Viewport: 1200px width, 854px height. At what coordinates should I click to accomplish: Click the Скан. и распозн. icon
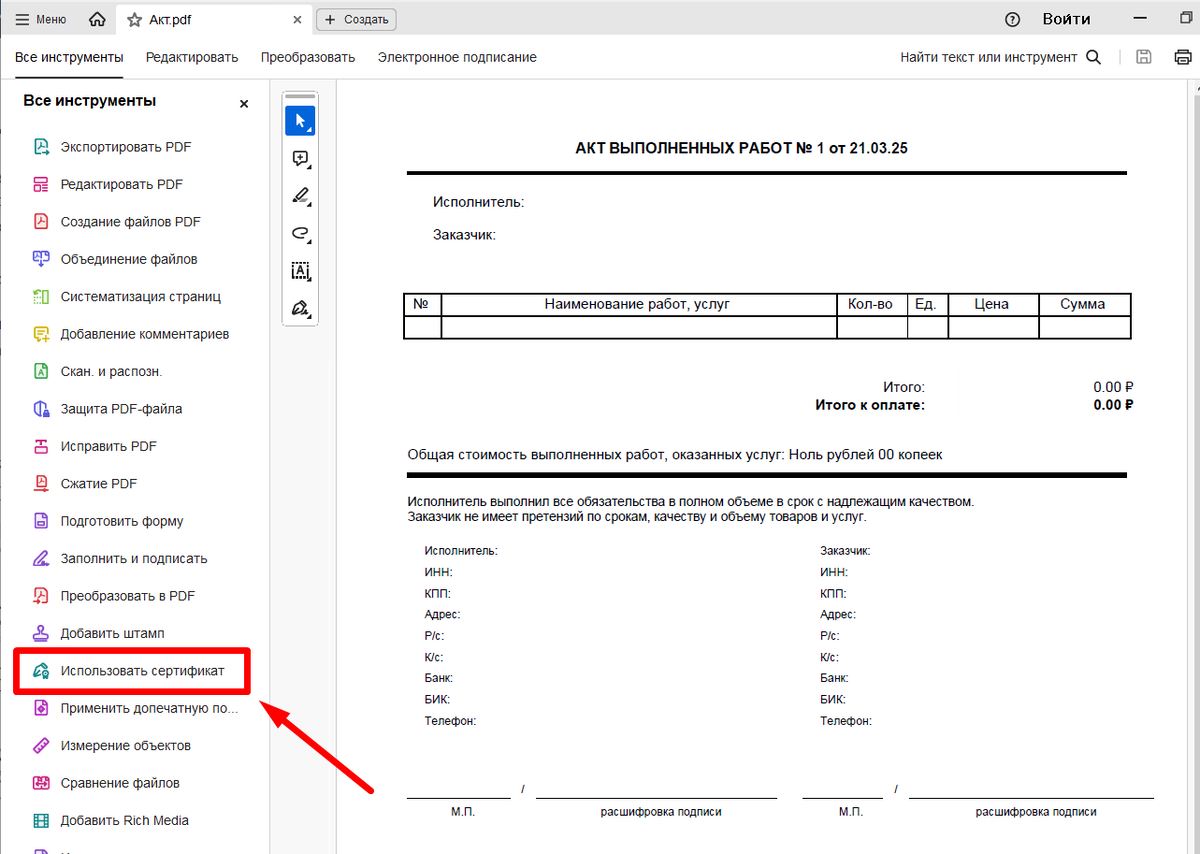[x=41, y=371]
